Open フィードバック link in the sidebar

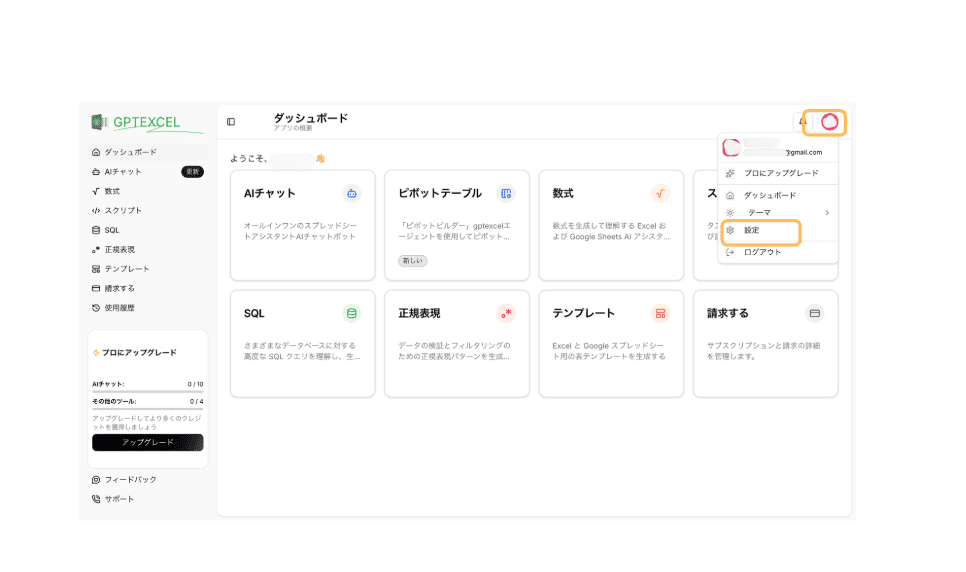[x=130, y=479]
